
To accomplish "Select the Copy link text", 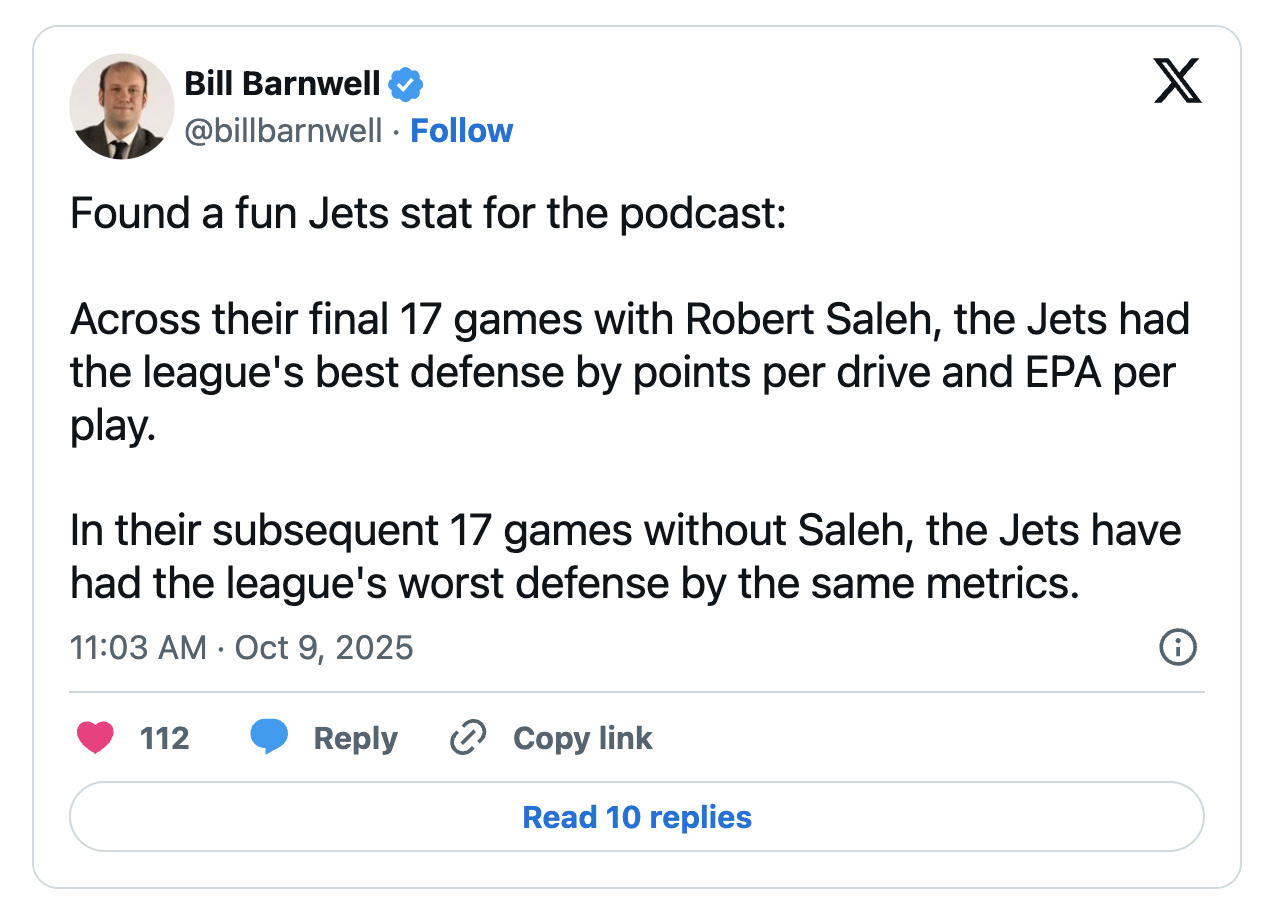I will [x=582, y=739].
